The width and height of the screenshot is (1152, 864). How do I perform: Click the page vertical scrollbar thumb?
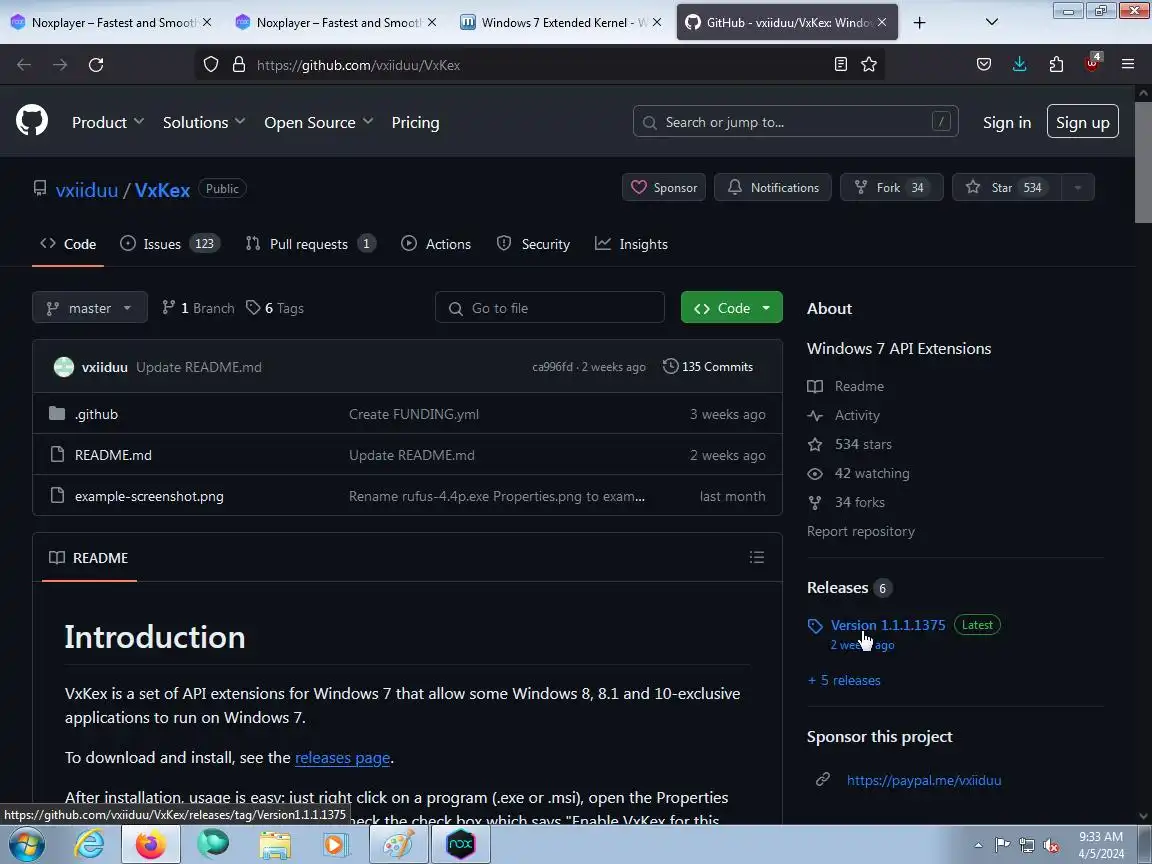[1143, 162]
